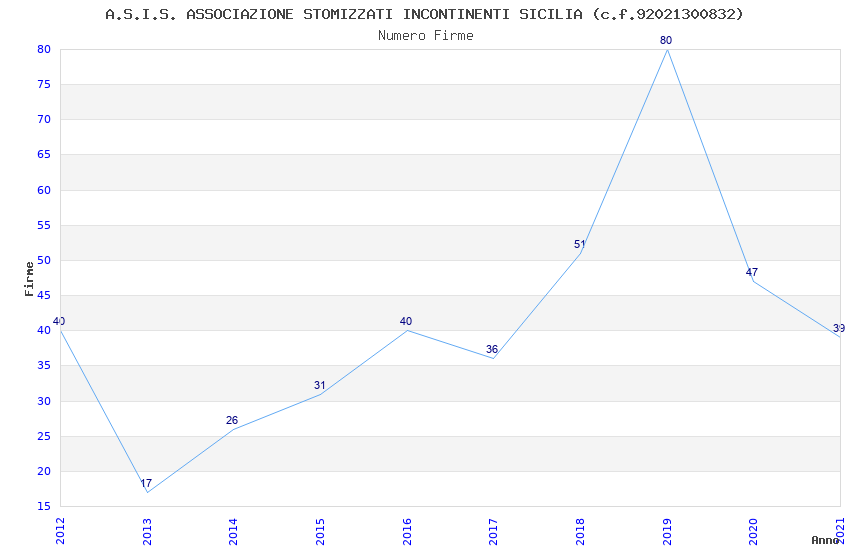This screenshot has width=850, height=550.
Task: Select the 2015 year label
Action: (320, 531)
